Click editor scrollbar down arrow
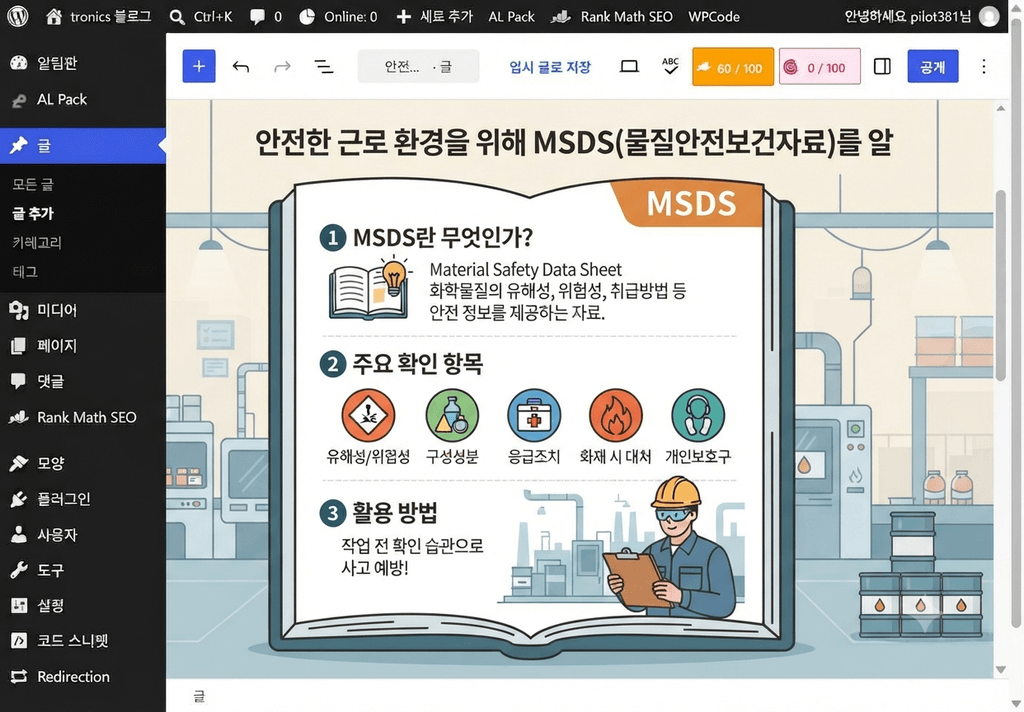 [1000, 670]
